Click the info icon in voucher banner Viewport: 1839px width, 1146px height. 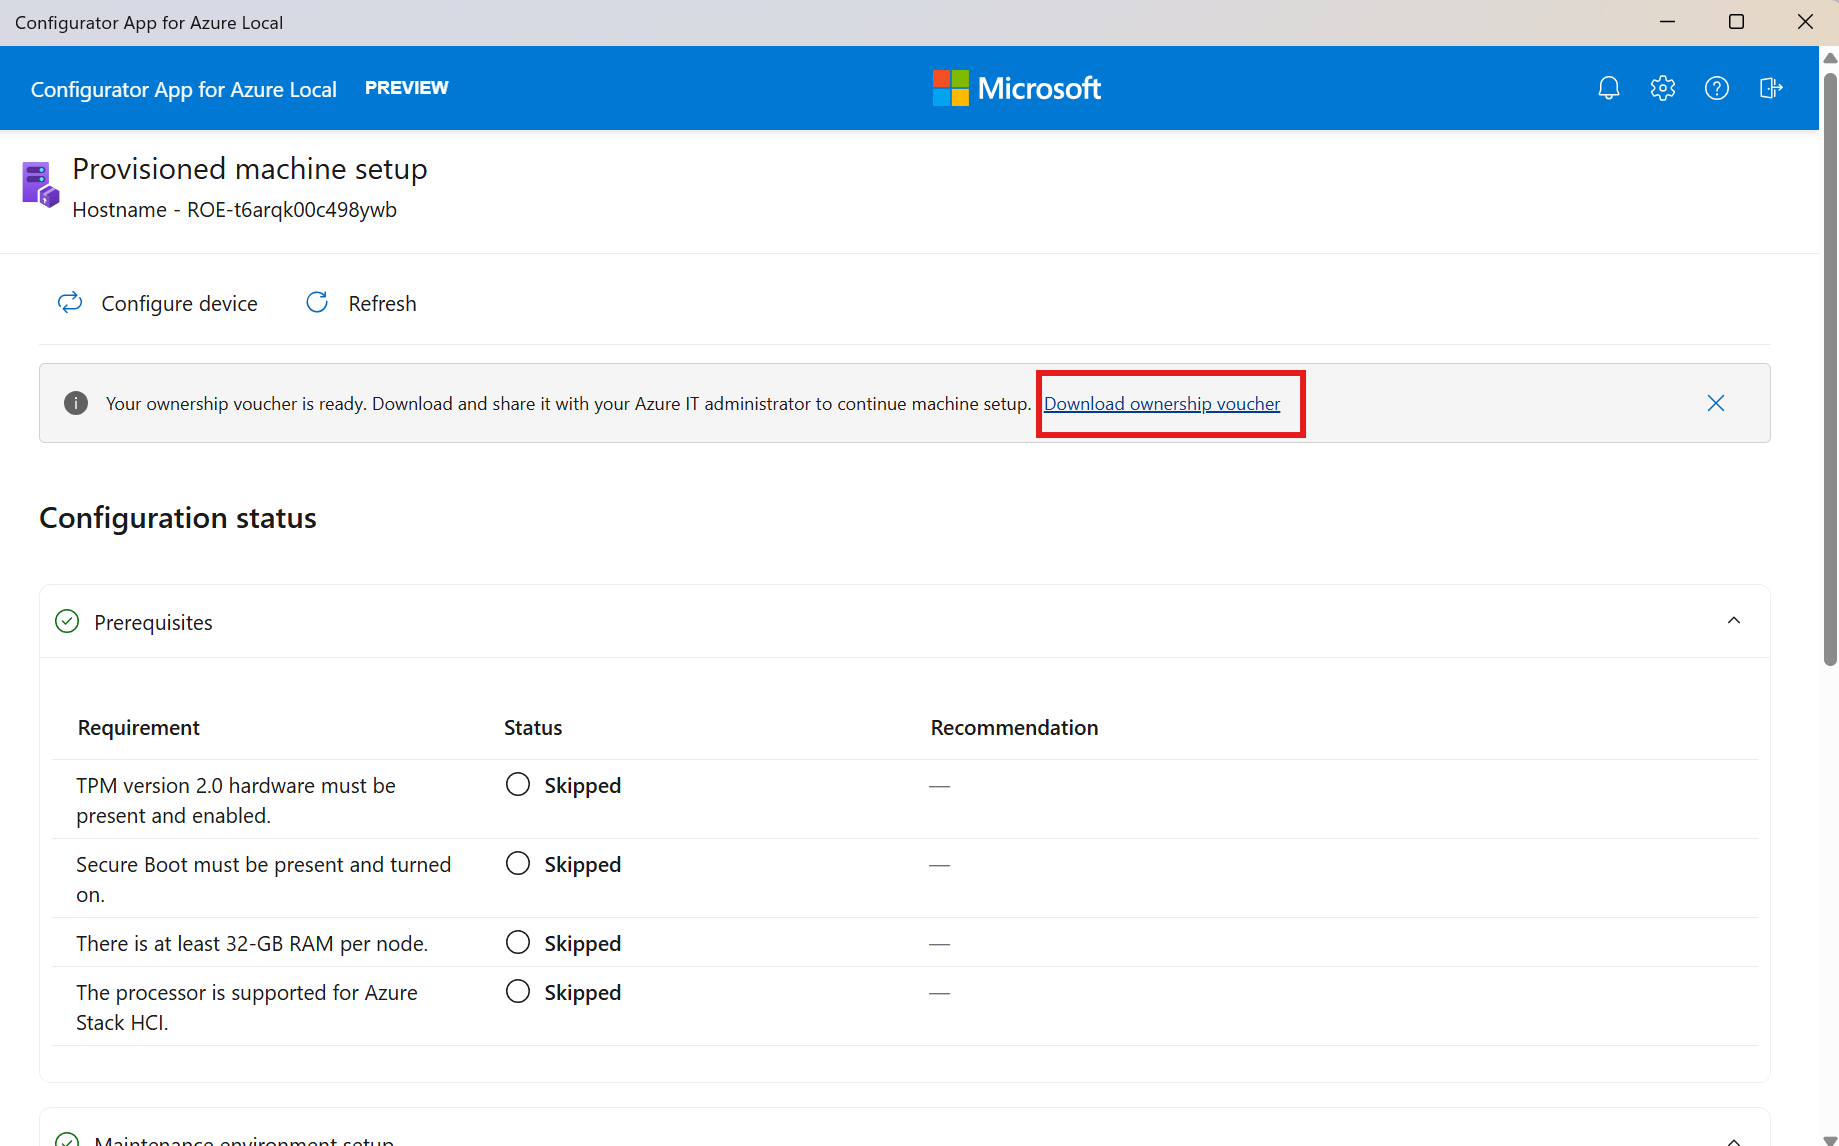pos(76,403)
